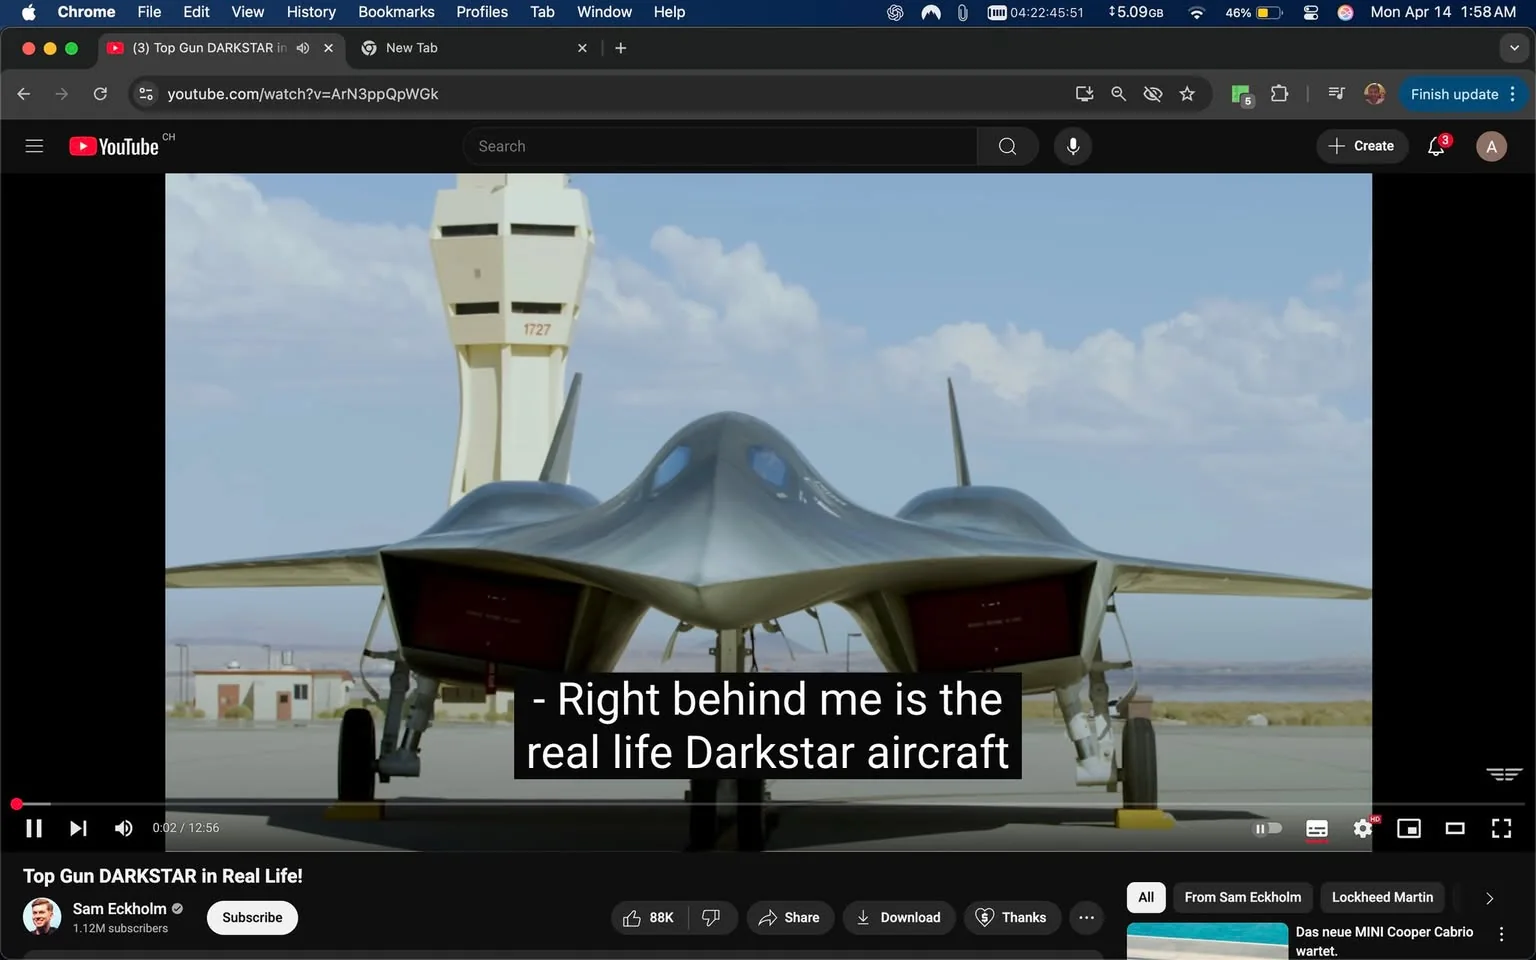Open media controls in toolbar
The height and width of the screenshot is (960, 1536).
pyautogui.click(x=1336, y=94)
